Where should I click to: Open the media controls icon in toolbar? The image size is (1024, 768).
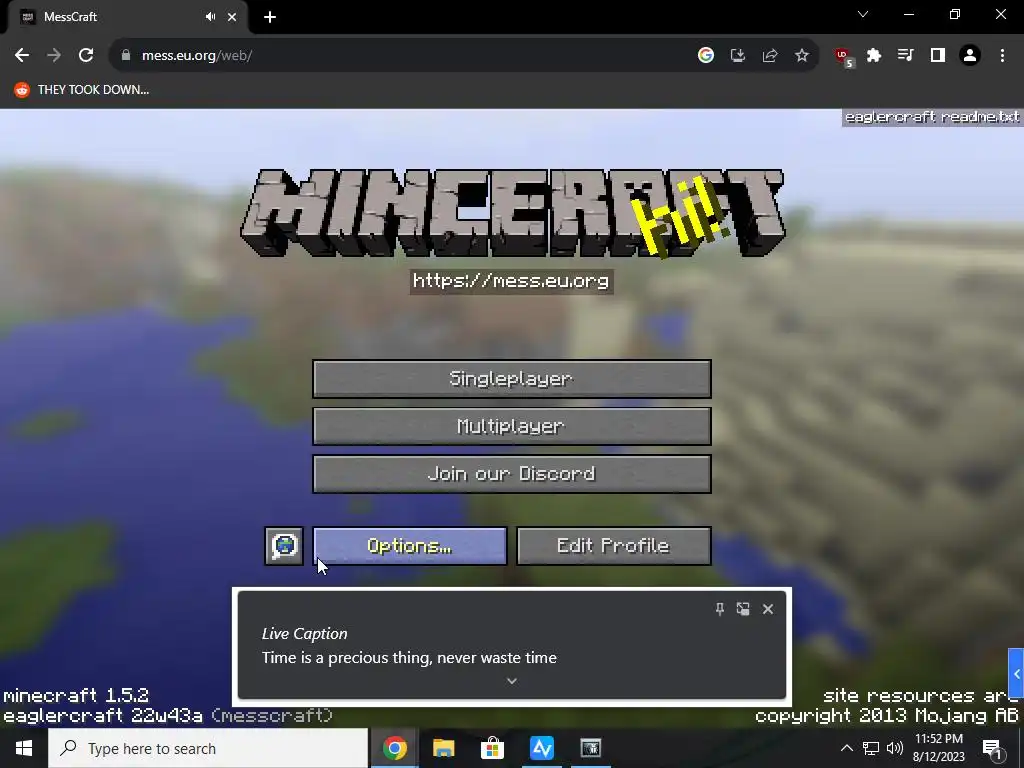pos(906,56)
